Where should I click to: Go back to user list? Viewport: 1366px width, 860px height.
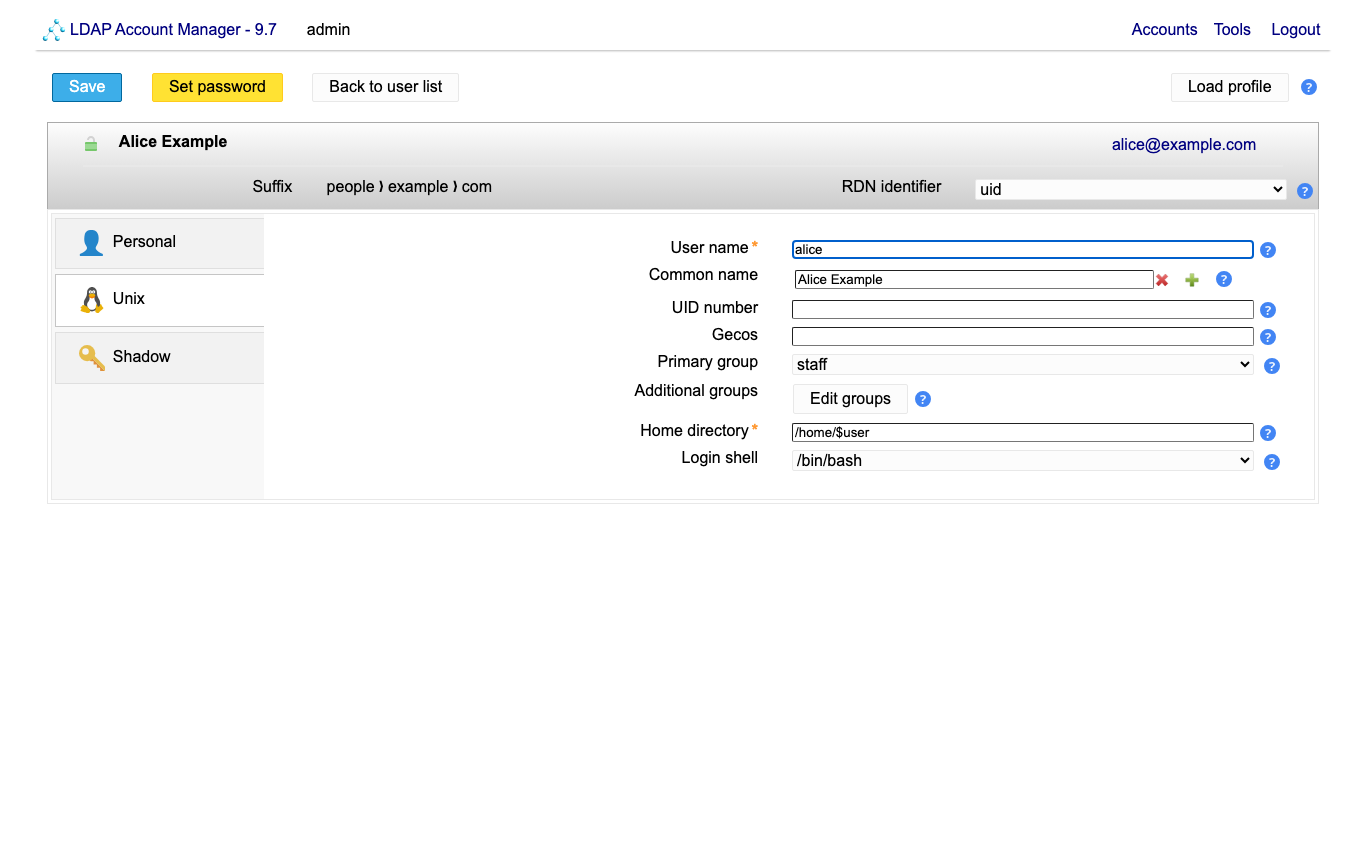click(385, 87)
